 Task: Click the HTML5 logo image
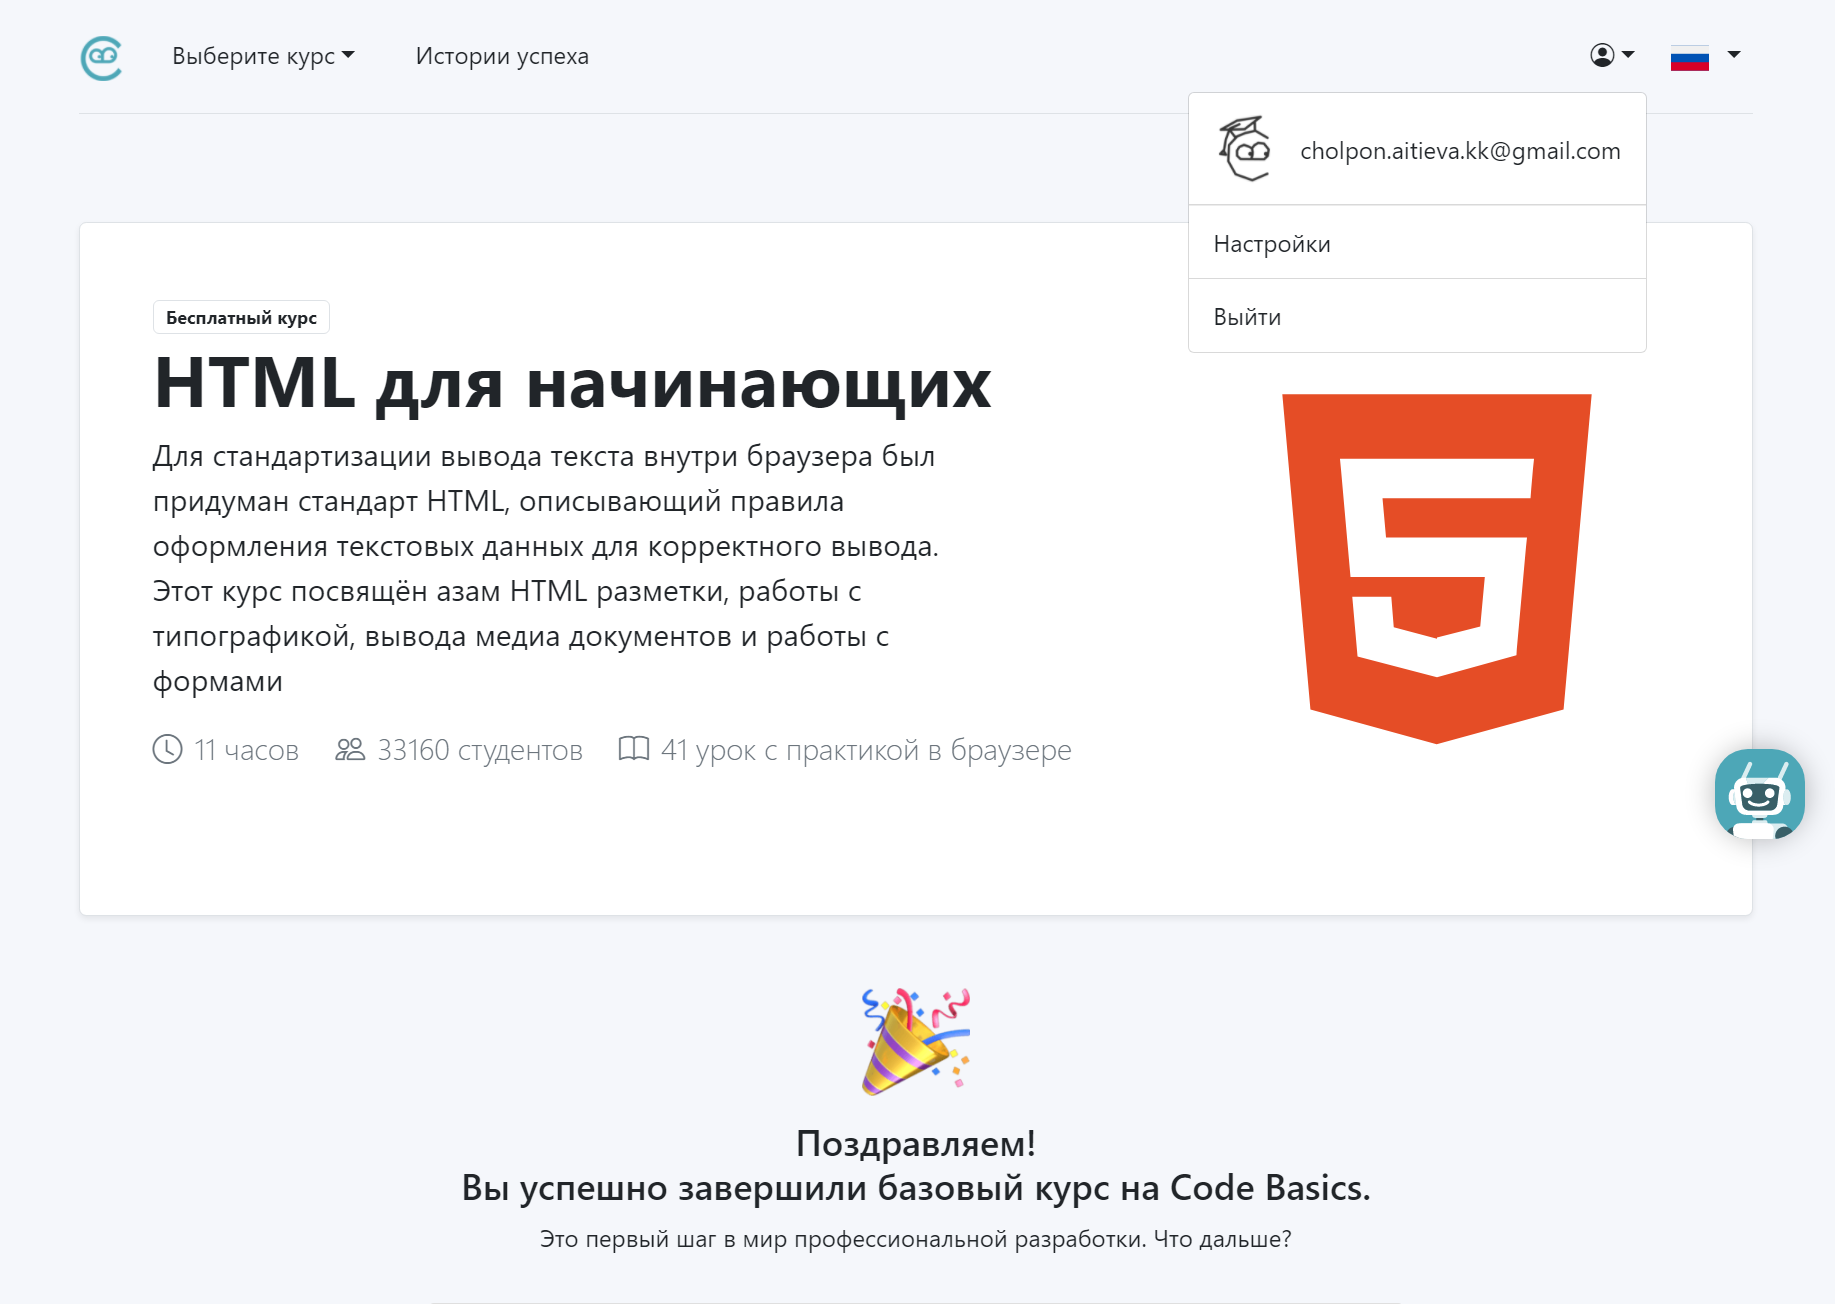click(x=1437, y=569)
